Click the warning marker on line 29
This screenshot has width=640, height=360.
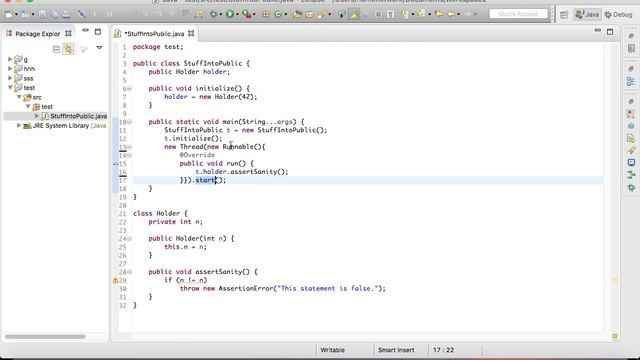[115, 280]
